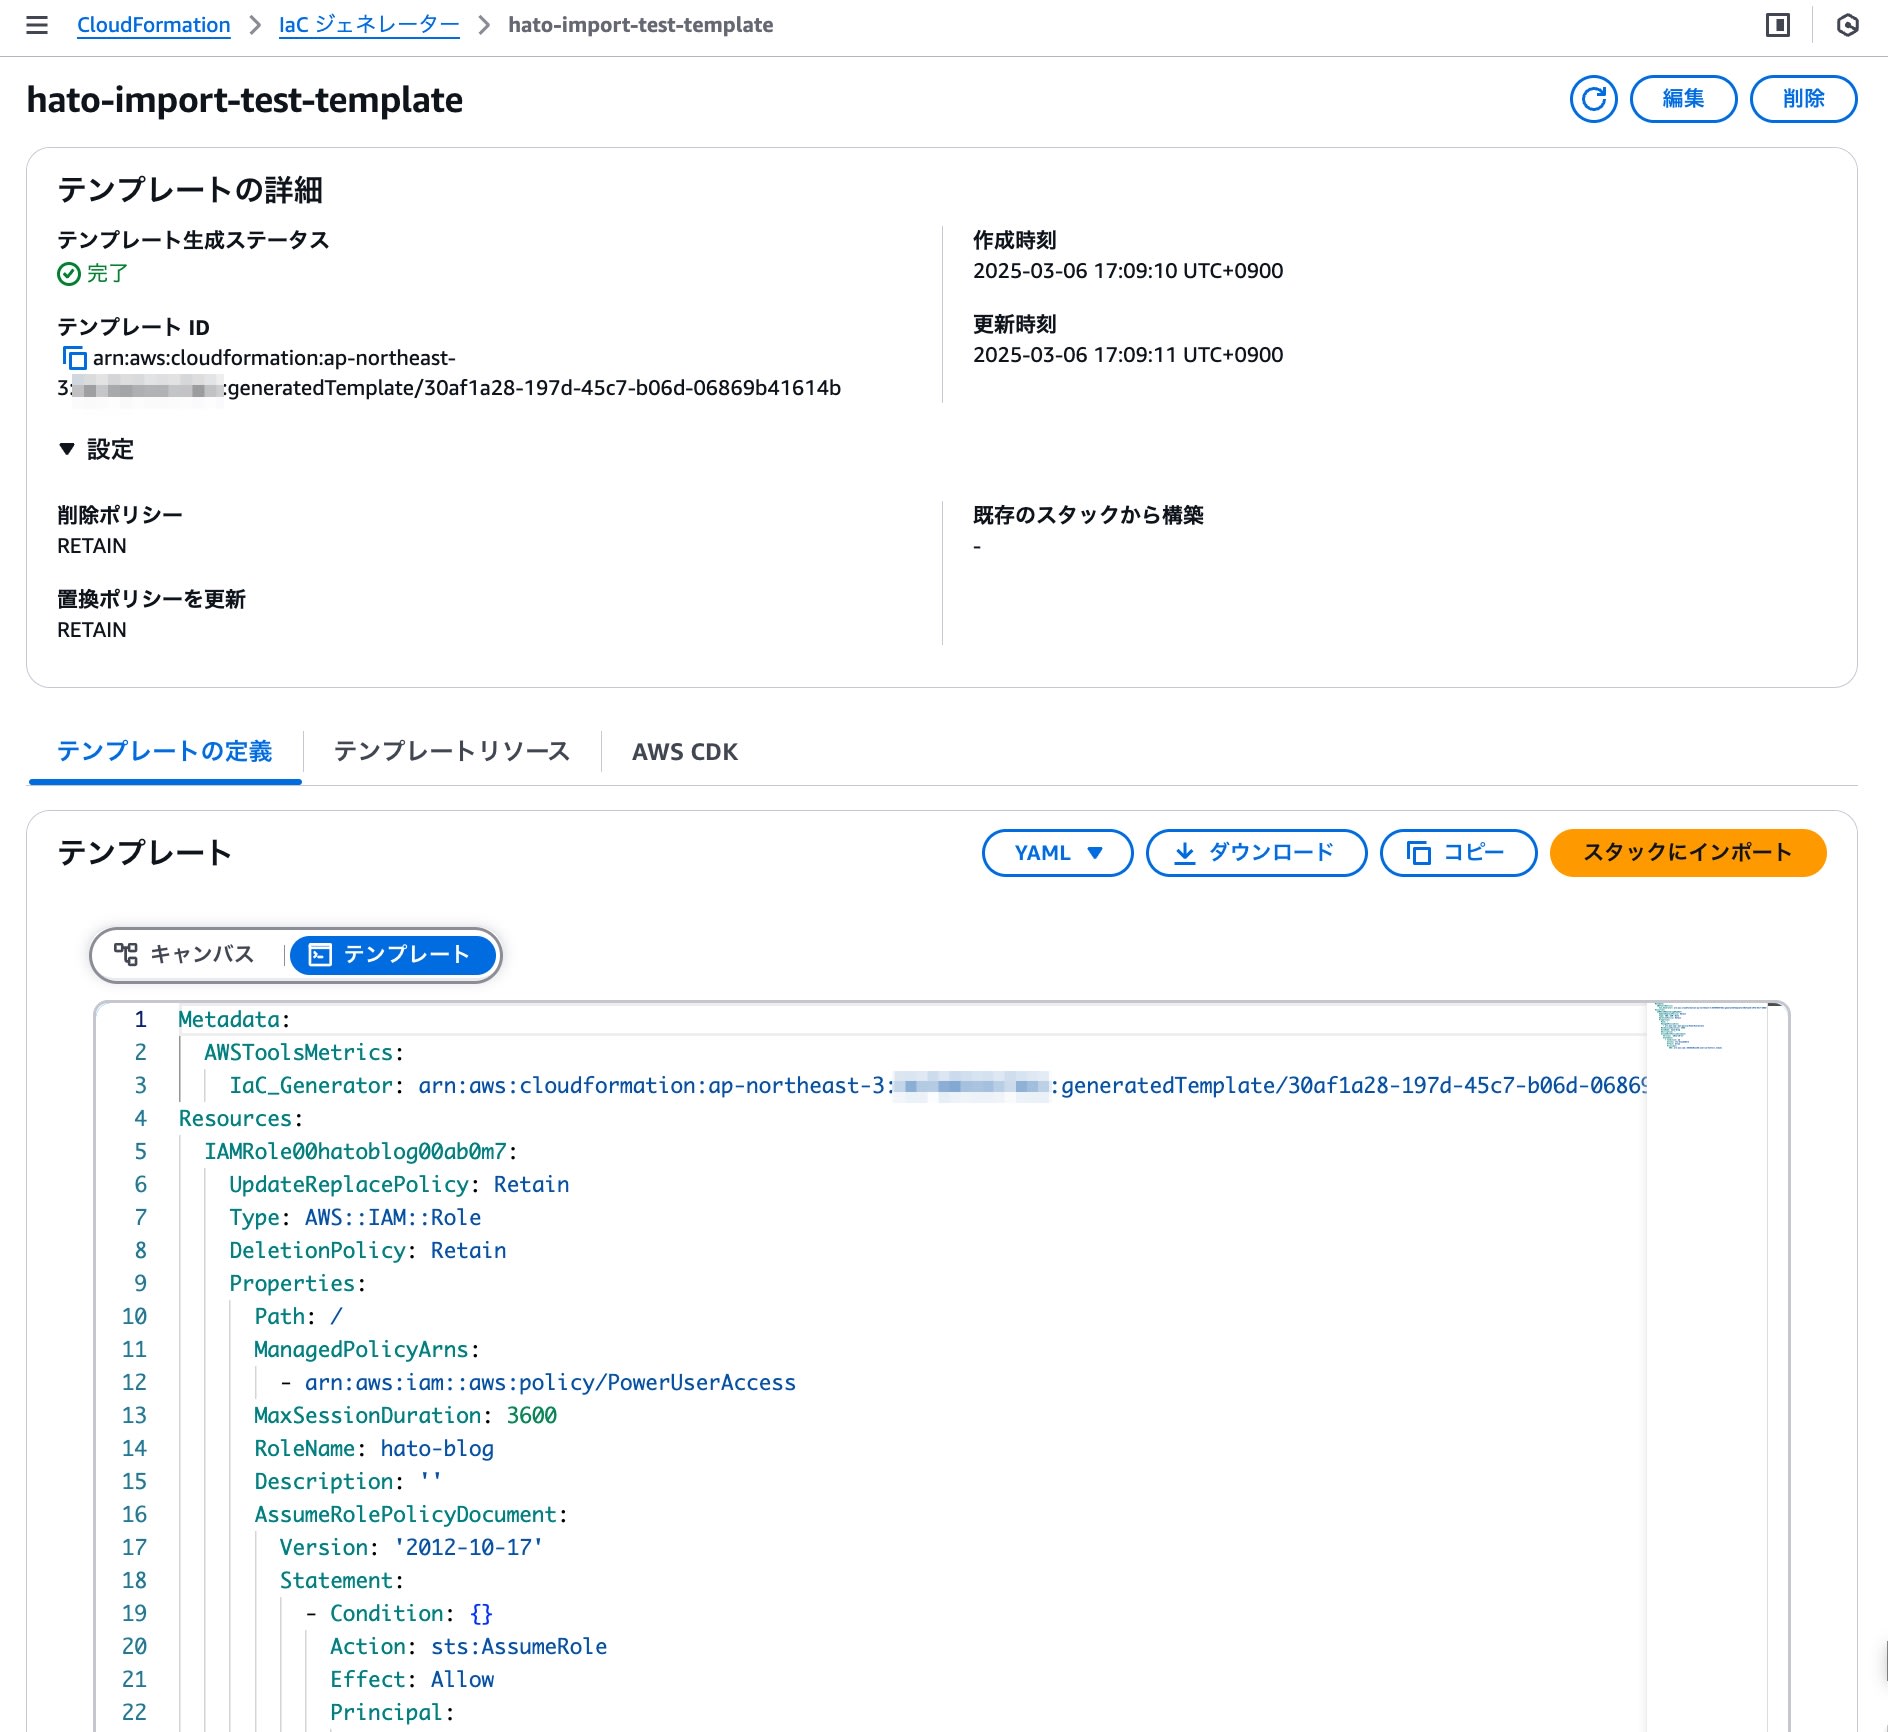Open the IaC ジェネレーター breadcrumb link
This screenshot has width=1888, height=1732.
point(369,25)
